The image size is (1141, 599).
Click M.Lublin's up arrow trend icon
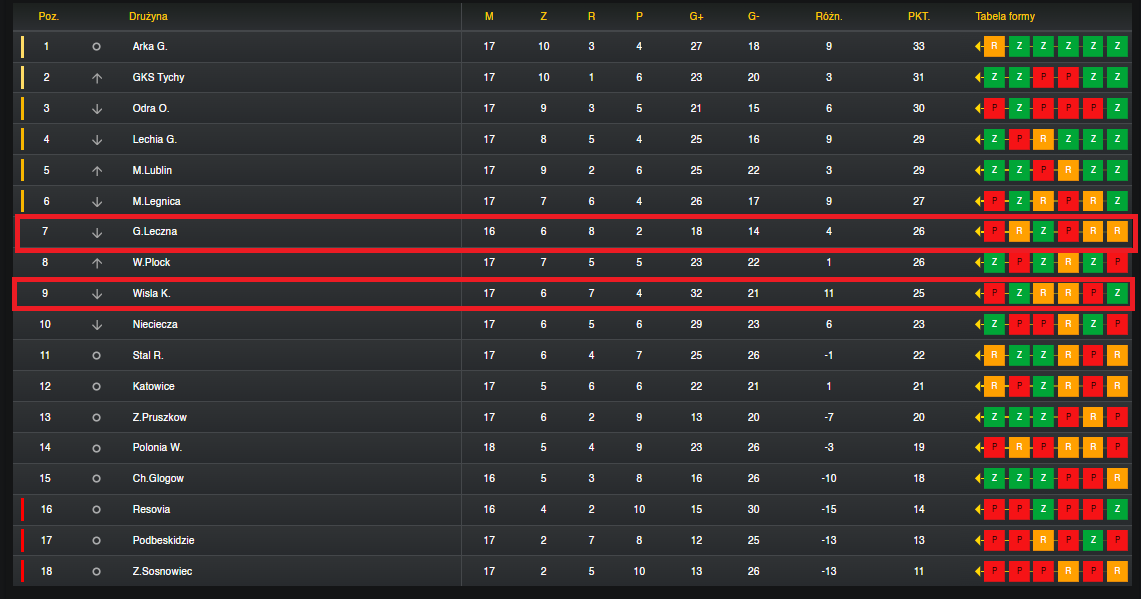(97, 170)
